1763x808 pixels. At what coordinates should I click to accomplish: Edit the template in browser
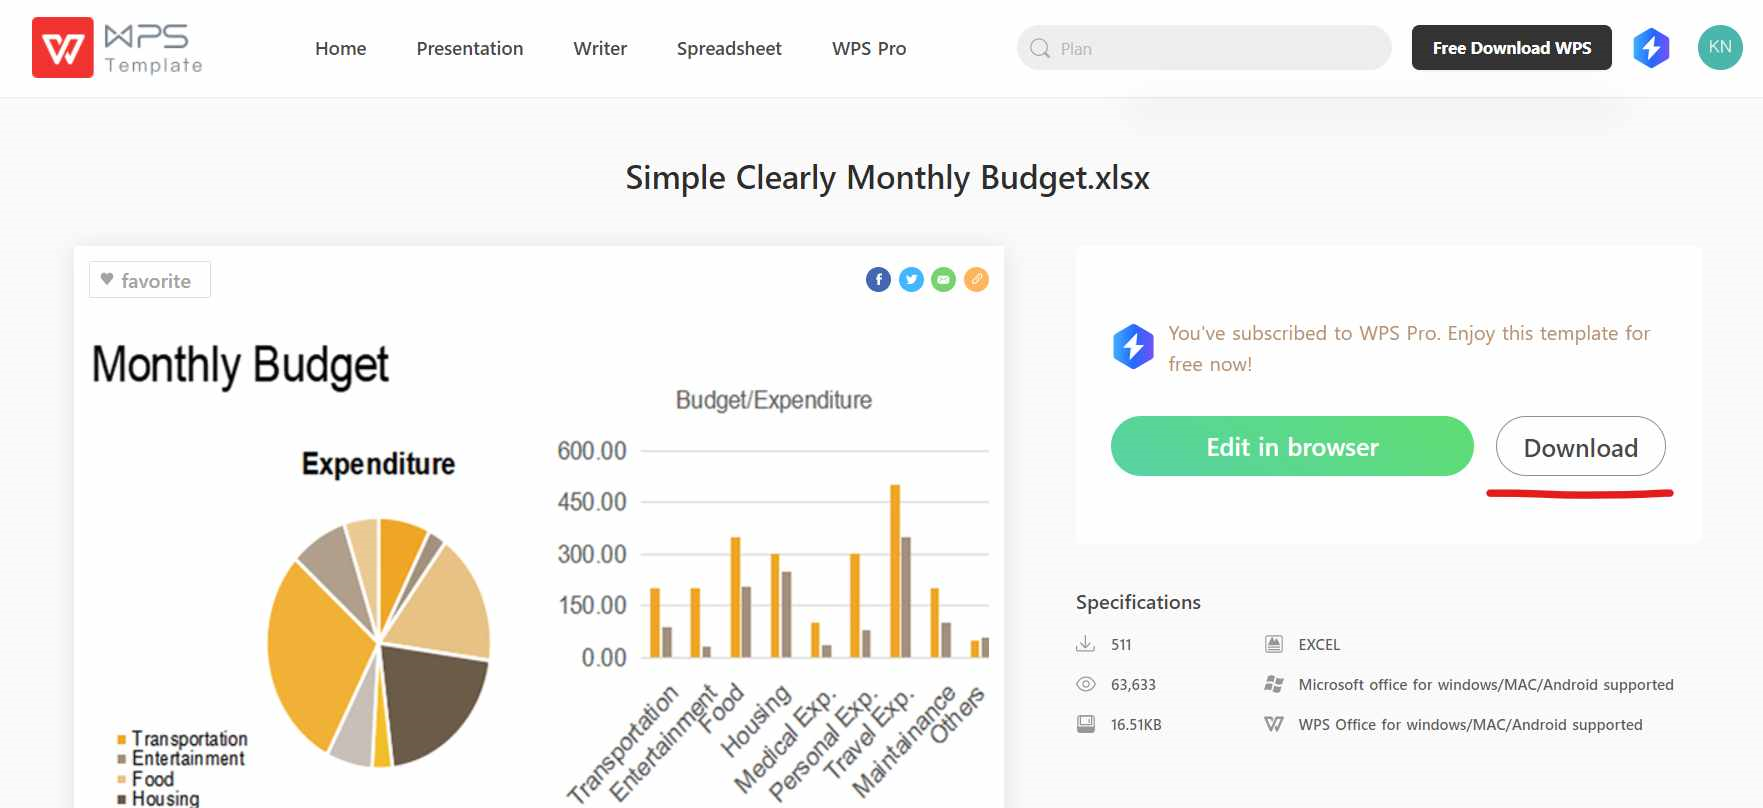[x=1291, y=447]
